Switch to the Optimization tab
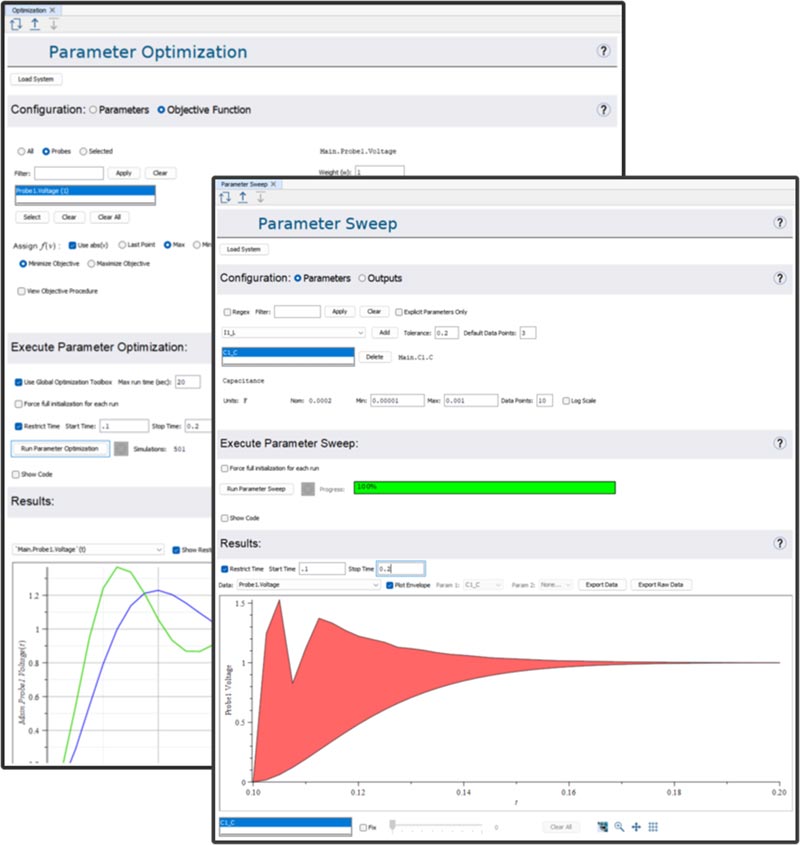The height and width of the screenshot is (845, 800). (x=30, y=9)
